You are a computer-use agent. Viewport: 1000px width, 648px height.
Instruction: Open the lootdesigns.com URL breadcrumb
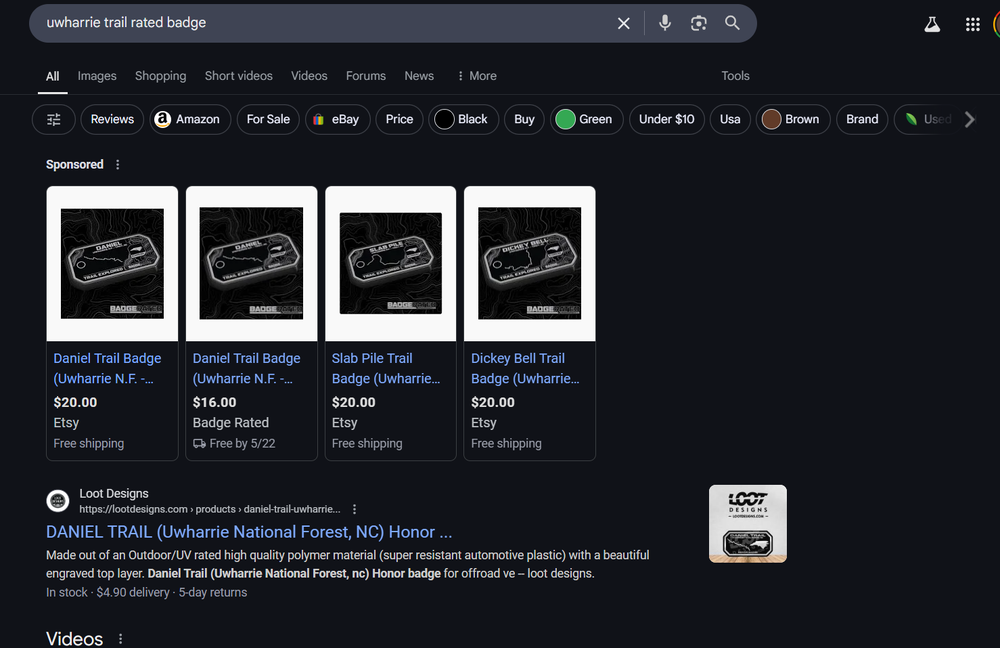(x=210, y=509)
